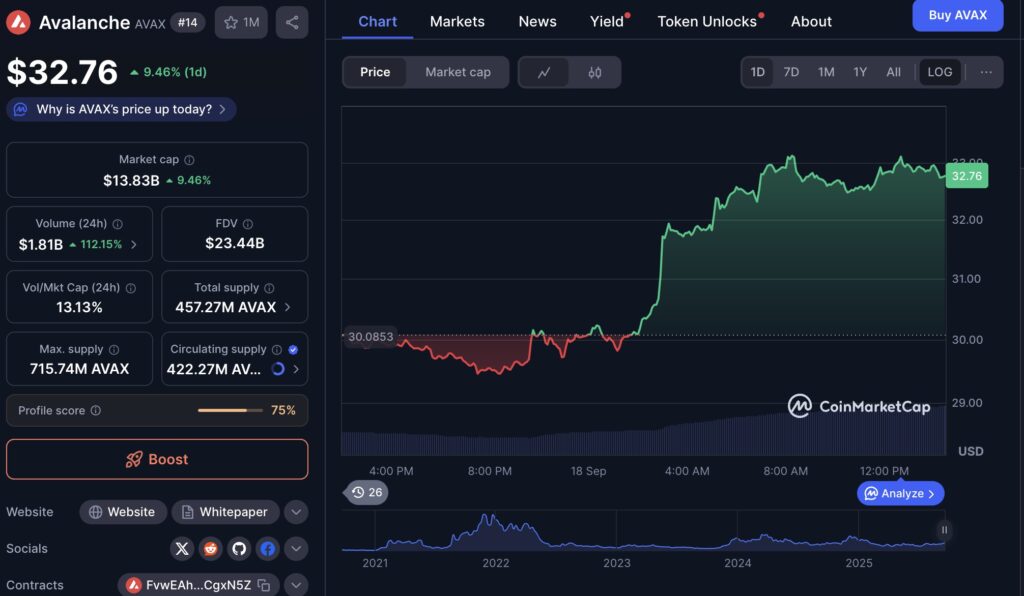The height and width of the screenshot is (596, 1024).
Task: Click the Vol/Mkt Cap info icon
Action: pyautogui.click(x=131, y=288)
